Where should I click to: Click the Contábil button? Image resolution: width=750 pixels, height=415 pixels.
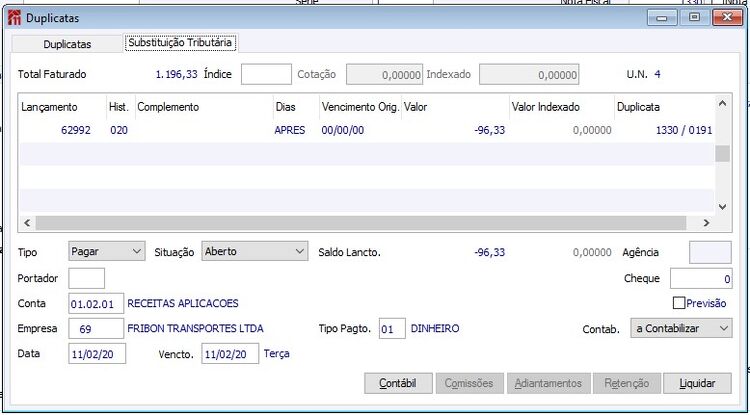[398, 383]
